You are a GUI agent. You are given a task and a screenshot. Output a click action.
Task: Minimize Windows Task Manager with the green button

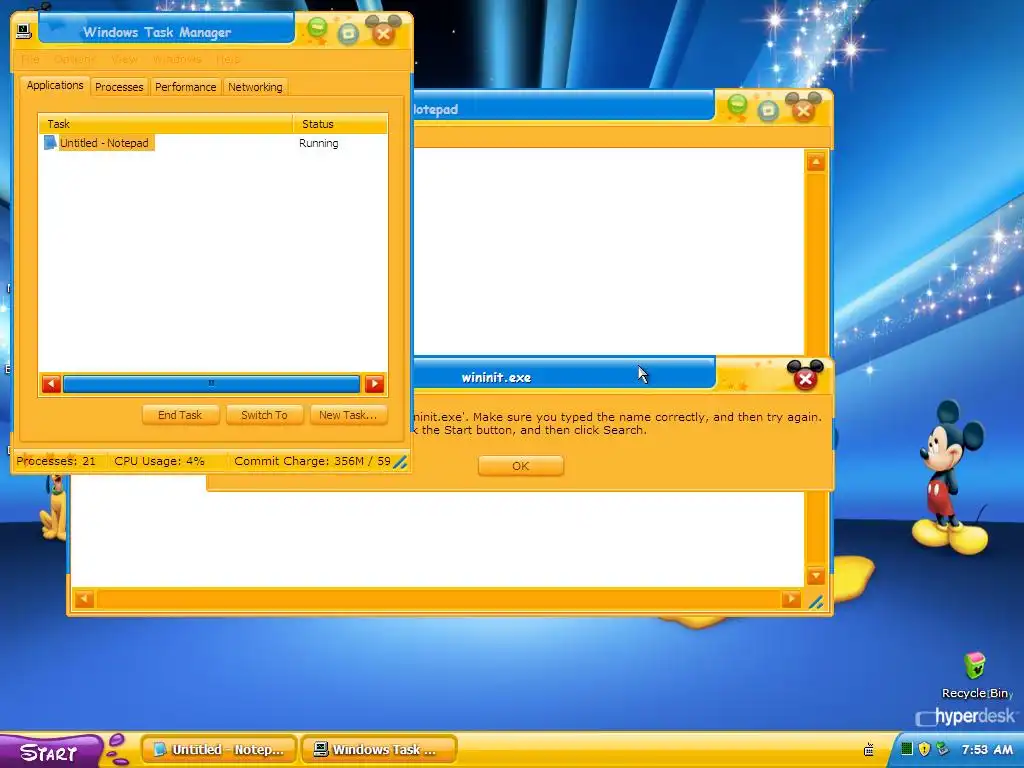point(317,29)
